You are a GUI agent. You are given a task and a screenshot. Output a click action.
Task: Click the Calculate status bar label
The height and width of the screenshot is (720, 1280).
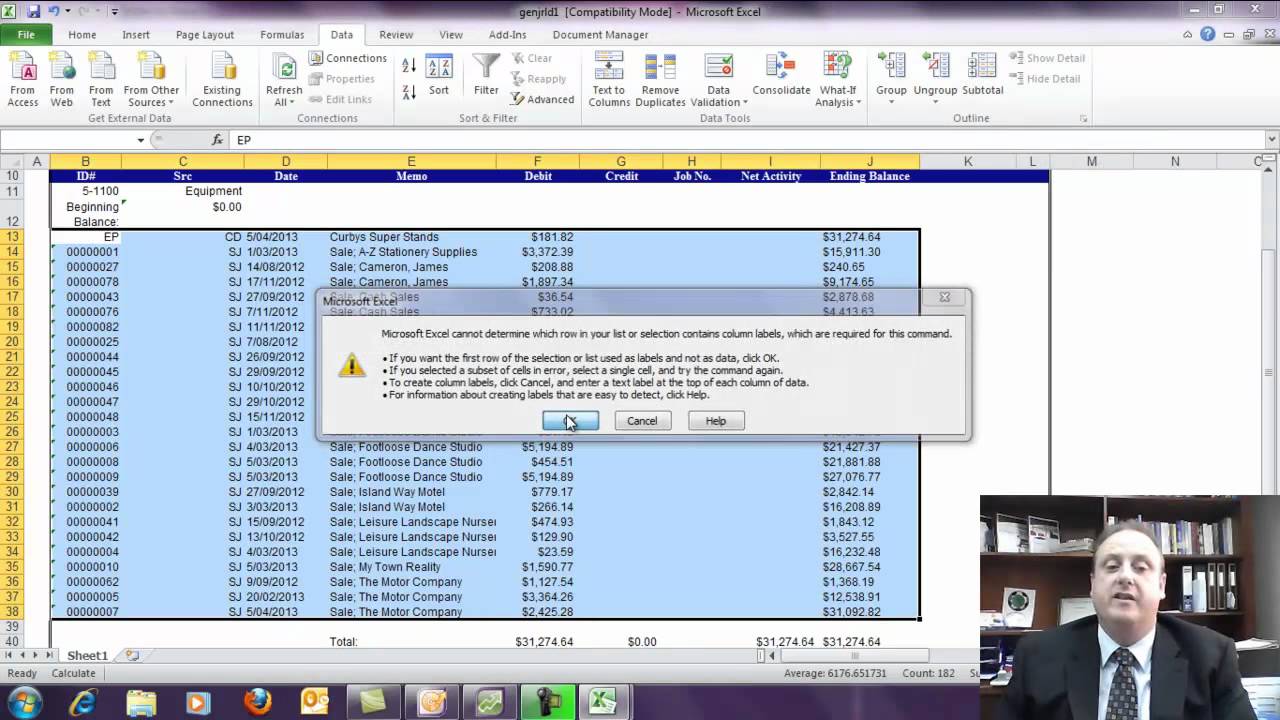coord(73,673)
